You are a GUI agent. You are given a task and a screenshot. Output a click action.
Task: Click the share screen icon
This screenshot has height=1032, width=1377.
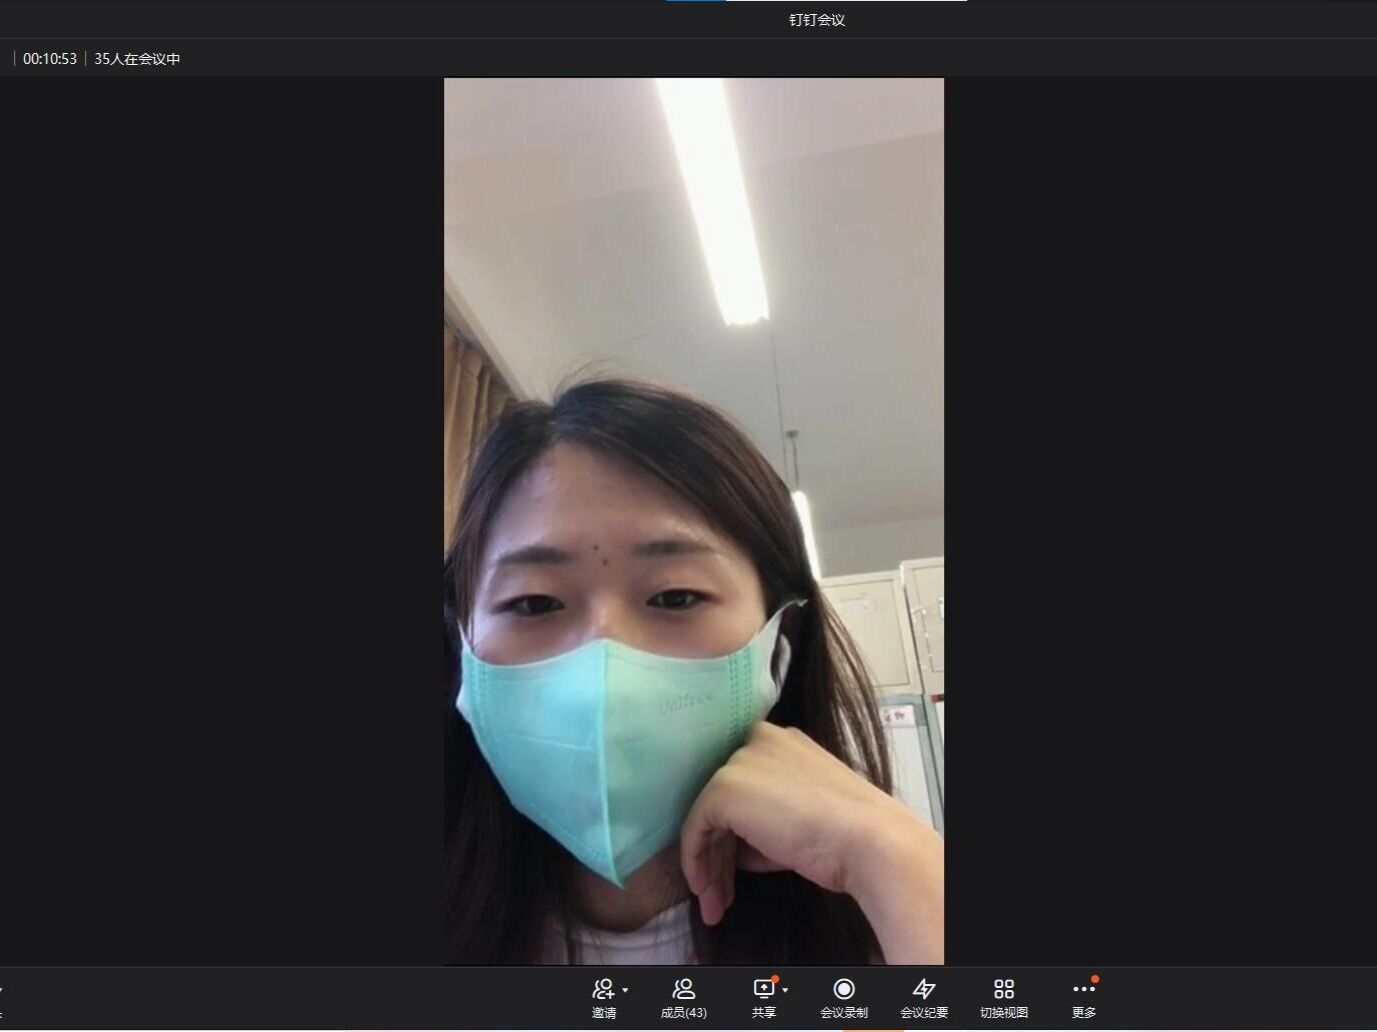(764, 989)
